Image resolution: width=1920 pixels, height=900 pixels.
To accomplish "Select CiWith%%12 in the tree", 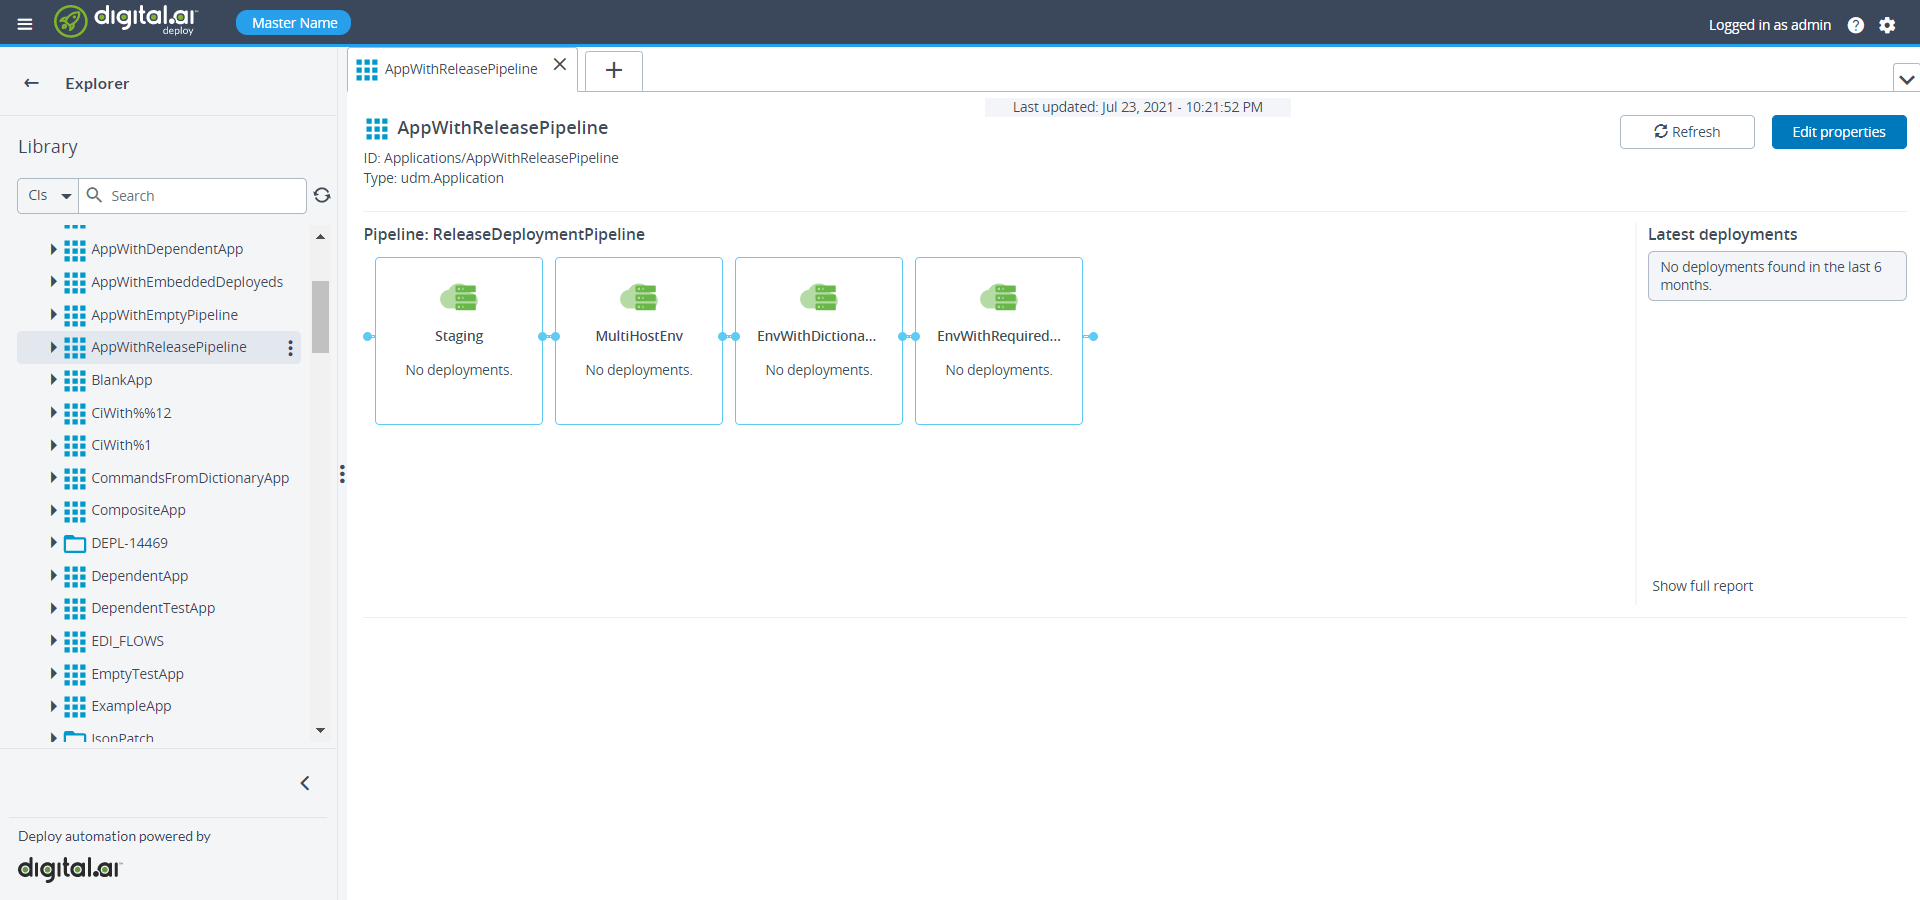I will point(131,413).
